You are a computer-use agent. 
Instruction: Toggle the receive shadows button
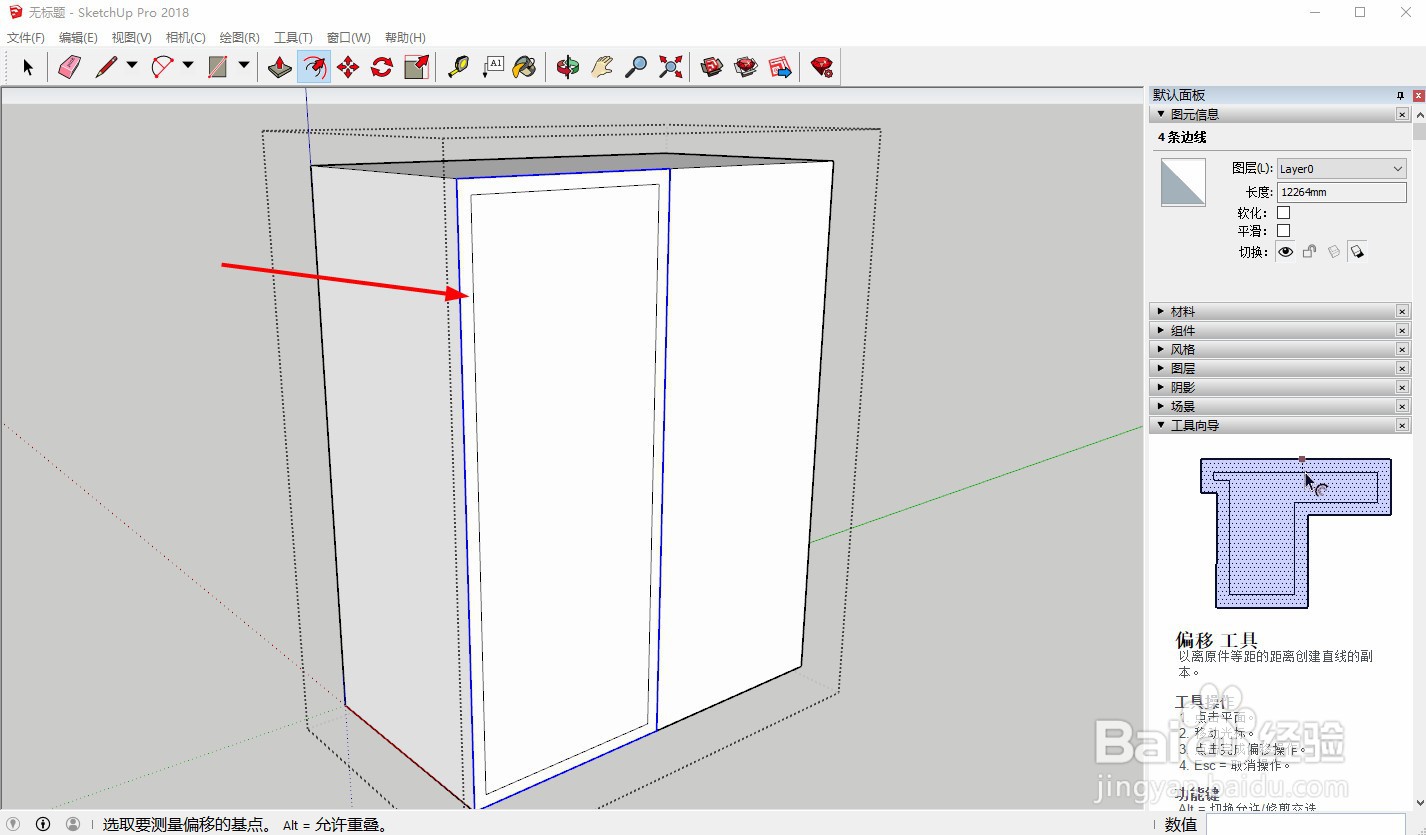pyautogui.click(x=1333, y=252)
